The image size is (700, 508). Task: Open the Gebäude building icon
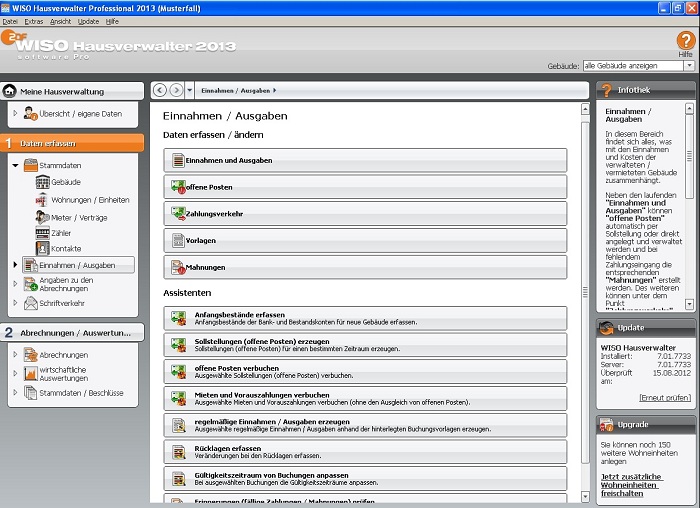pyautogui.click(x=42, y=182)
